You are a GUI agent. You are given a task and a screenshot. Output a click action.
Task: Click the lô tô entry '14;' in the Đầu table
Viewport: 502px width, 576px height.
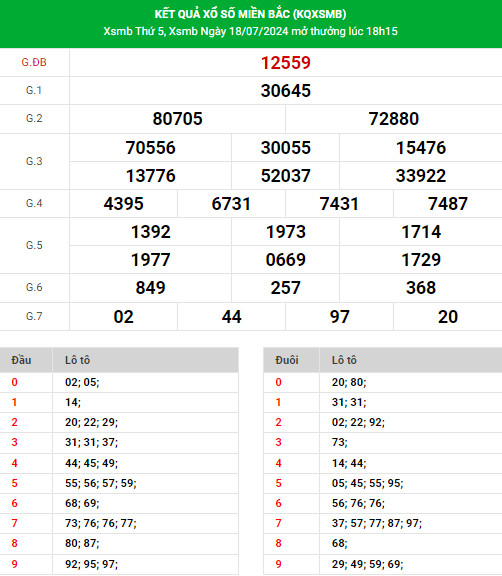pos(73,402)
